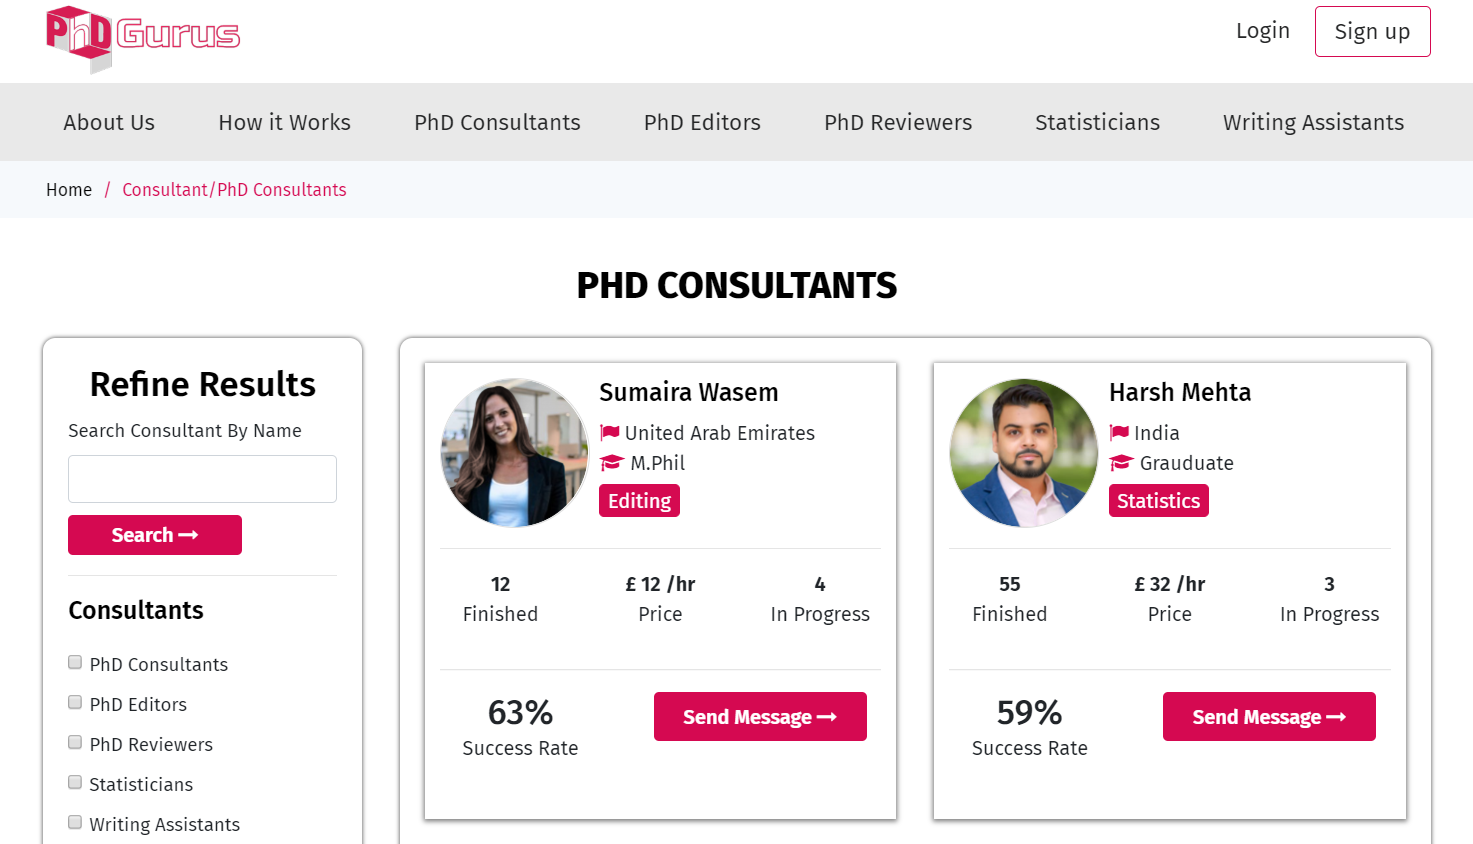
Task: Click the flag icon beside United Arab Emirates
Action: (x=609, y=433)
